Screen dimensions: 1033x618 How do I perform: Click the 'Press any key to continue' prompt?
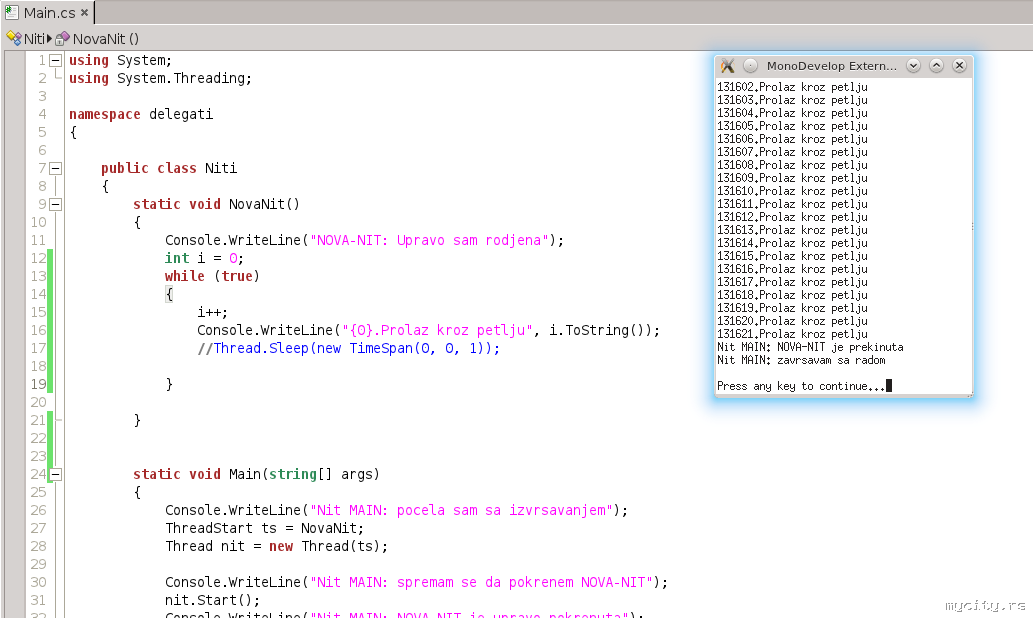(800, 386)
